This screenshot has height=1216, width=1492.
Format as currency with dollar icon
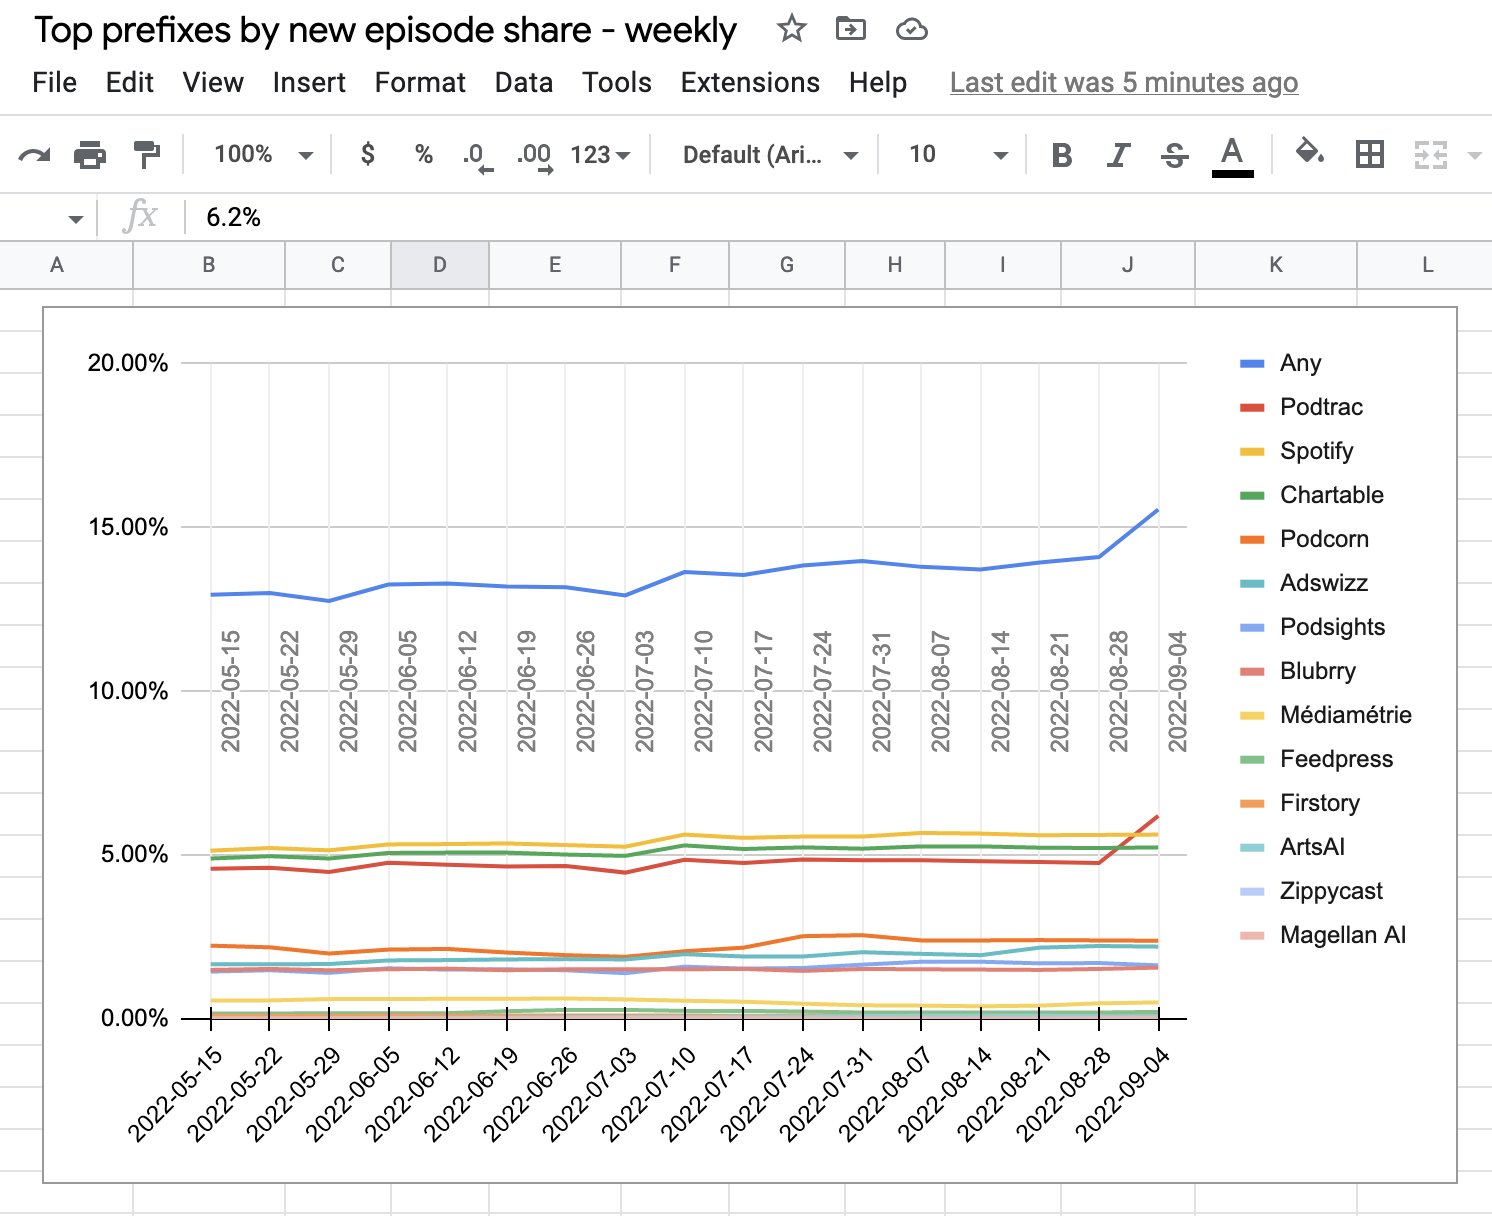coord(368,154)
